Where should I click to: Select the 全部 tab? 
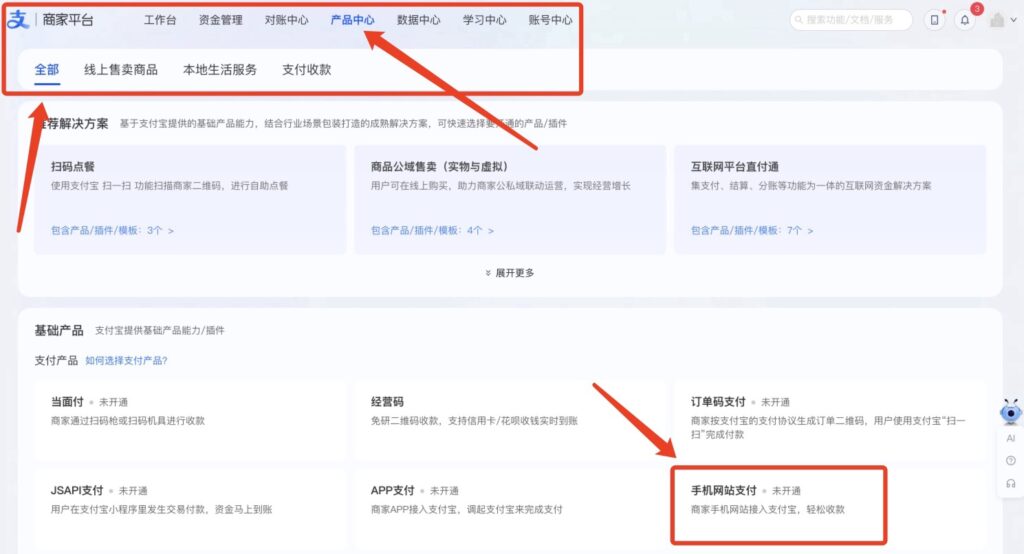click(47, 70)
